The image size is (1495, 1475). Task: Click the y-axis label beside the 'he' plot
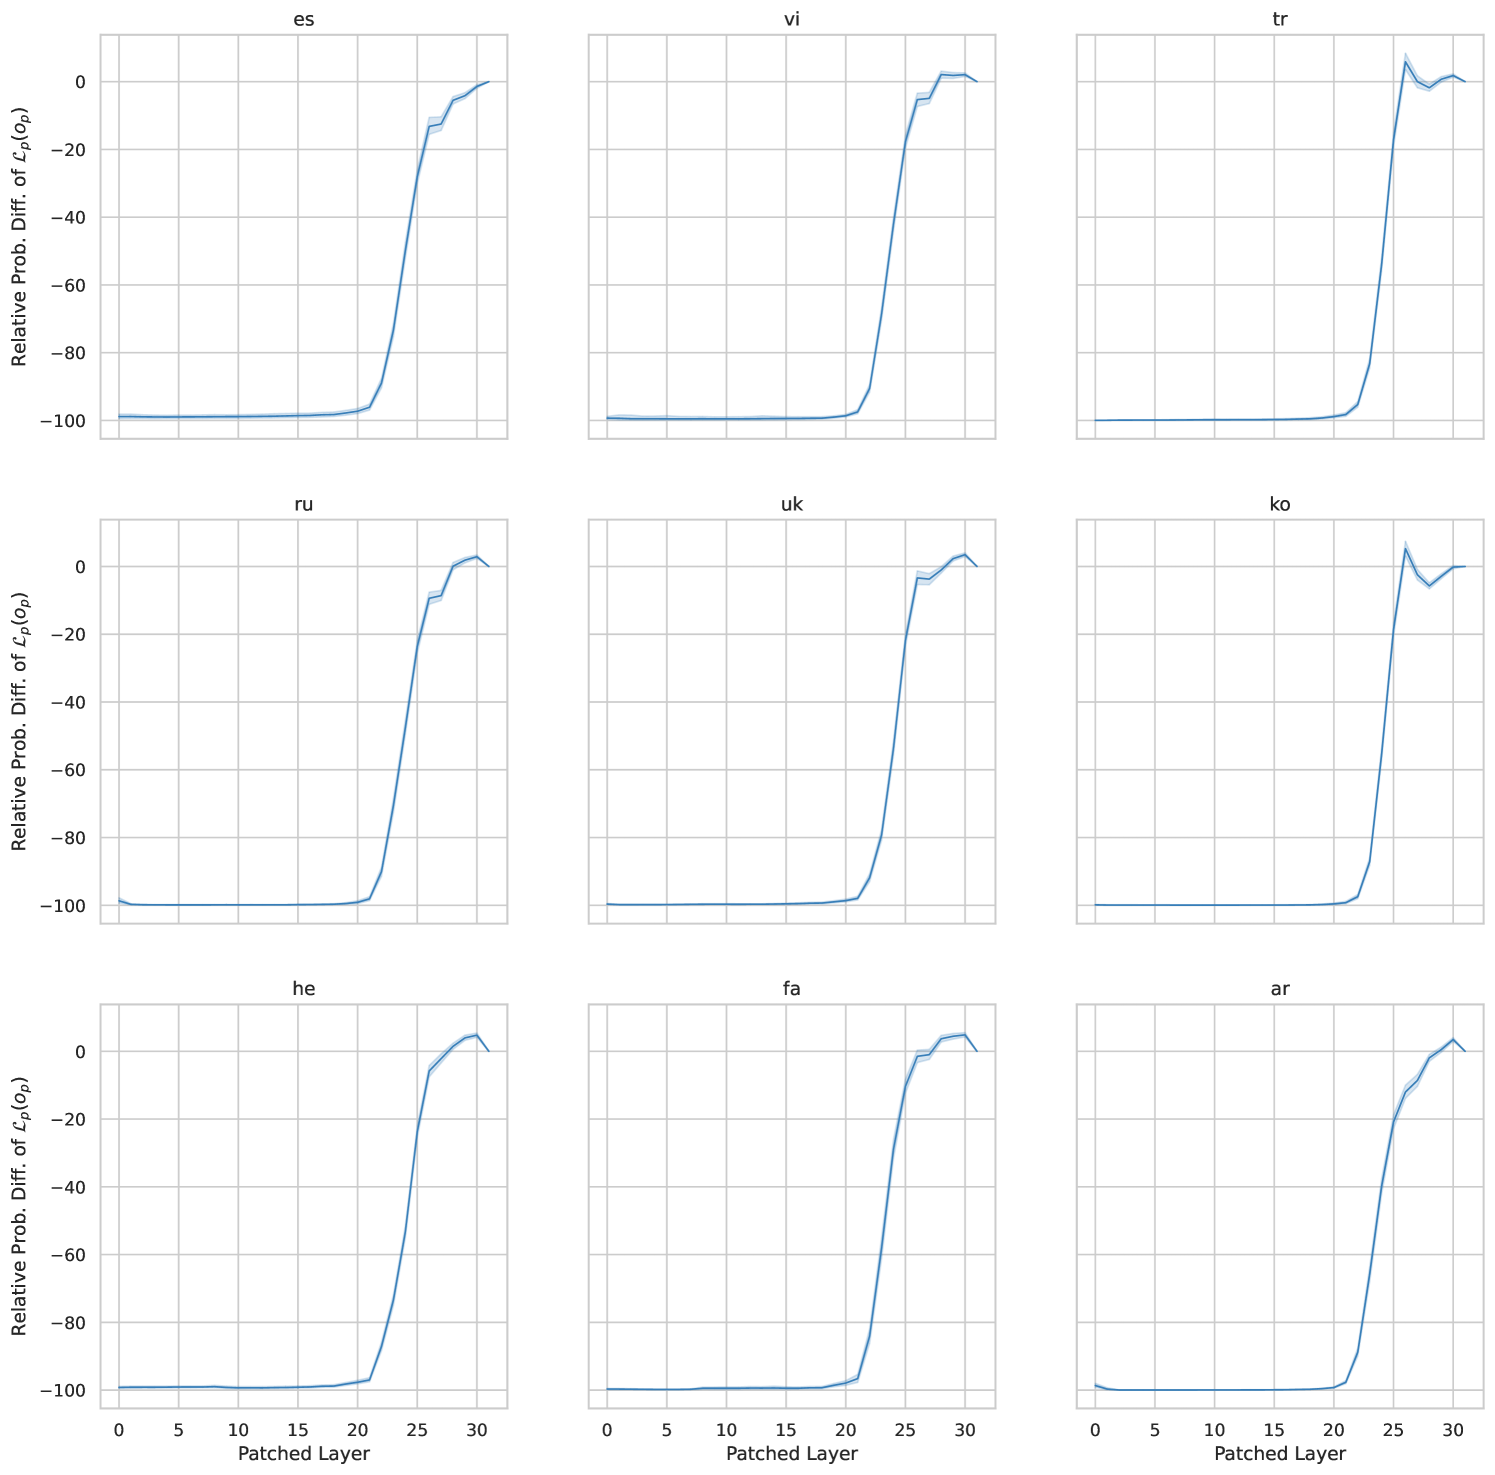tap(20, 1206)
